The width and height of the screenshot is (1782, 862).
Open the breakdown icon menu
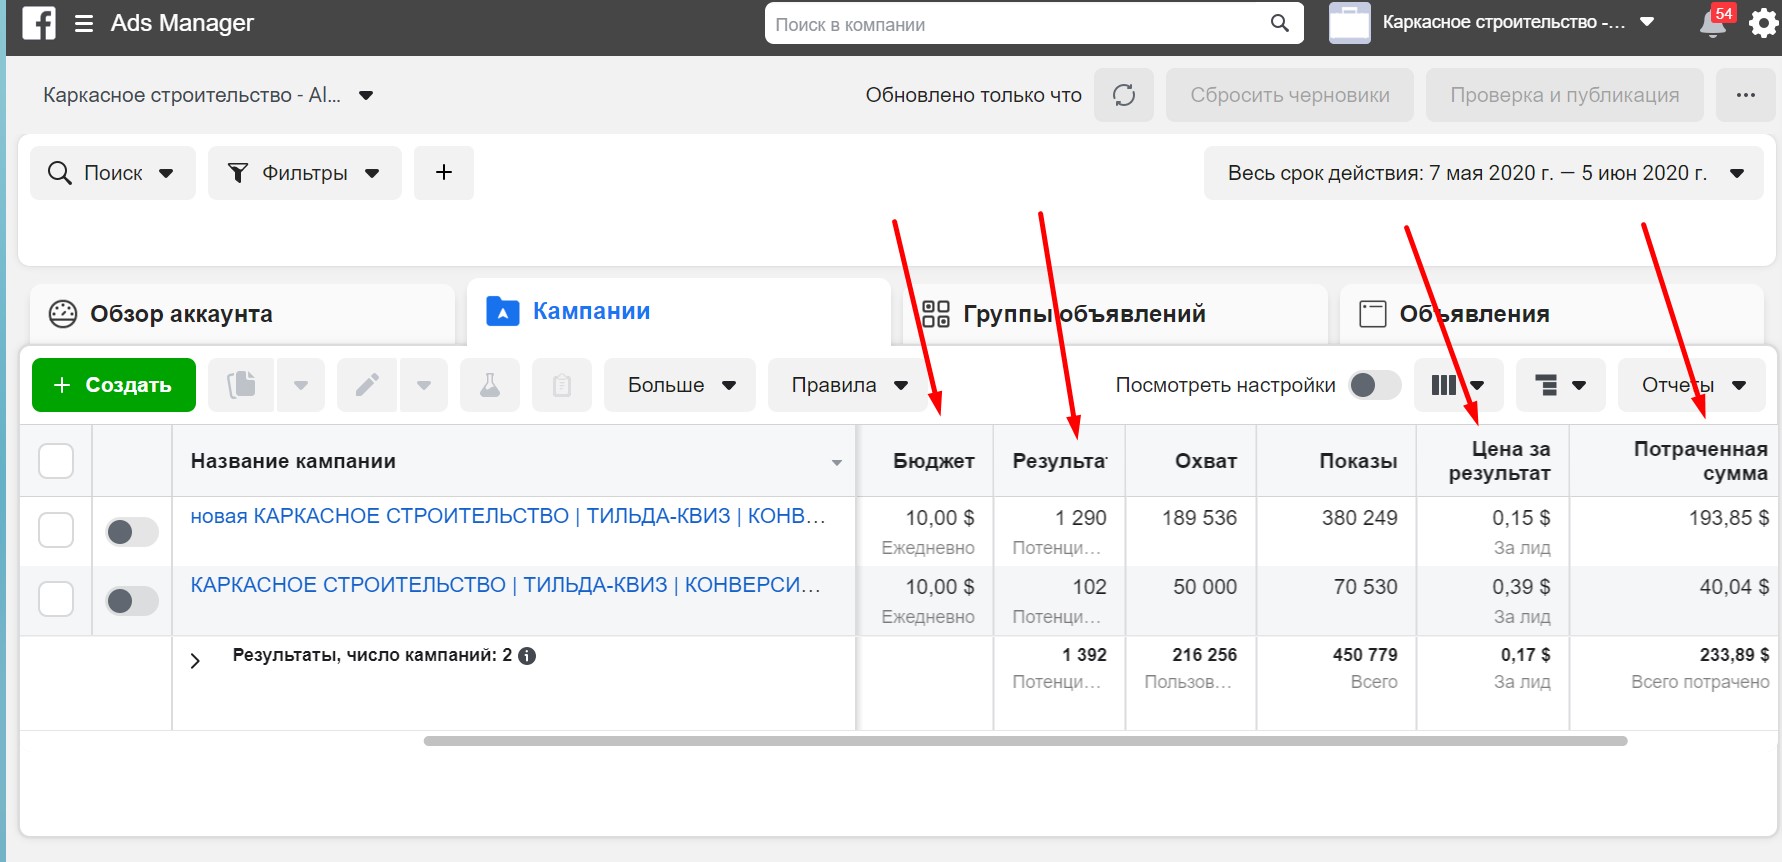click(x=1560, y=385)
